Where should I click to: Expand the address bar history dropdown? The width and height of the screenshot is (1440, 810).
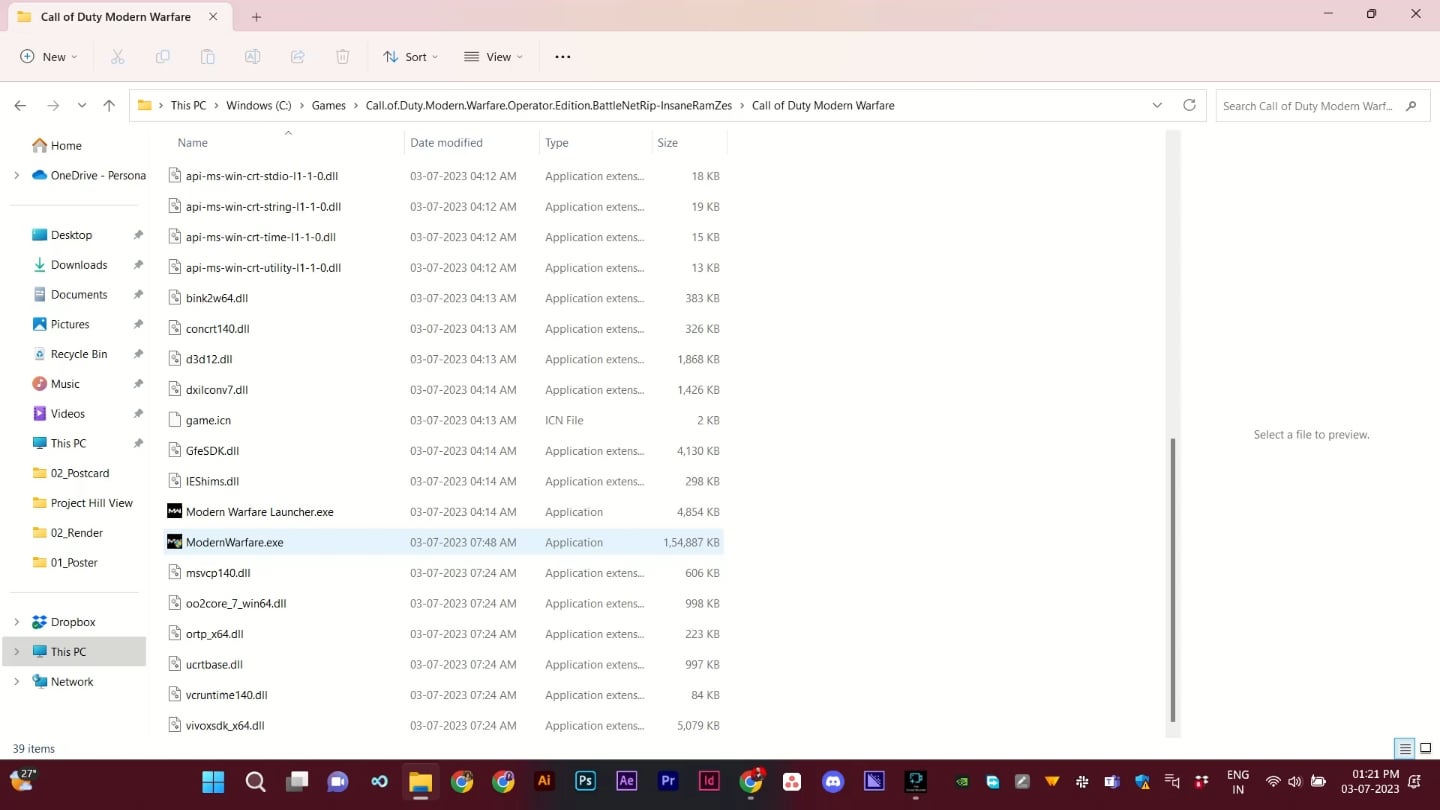(1157, 105)
